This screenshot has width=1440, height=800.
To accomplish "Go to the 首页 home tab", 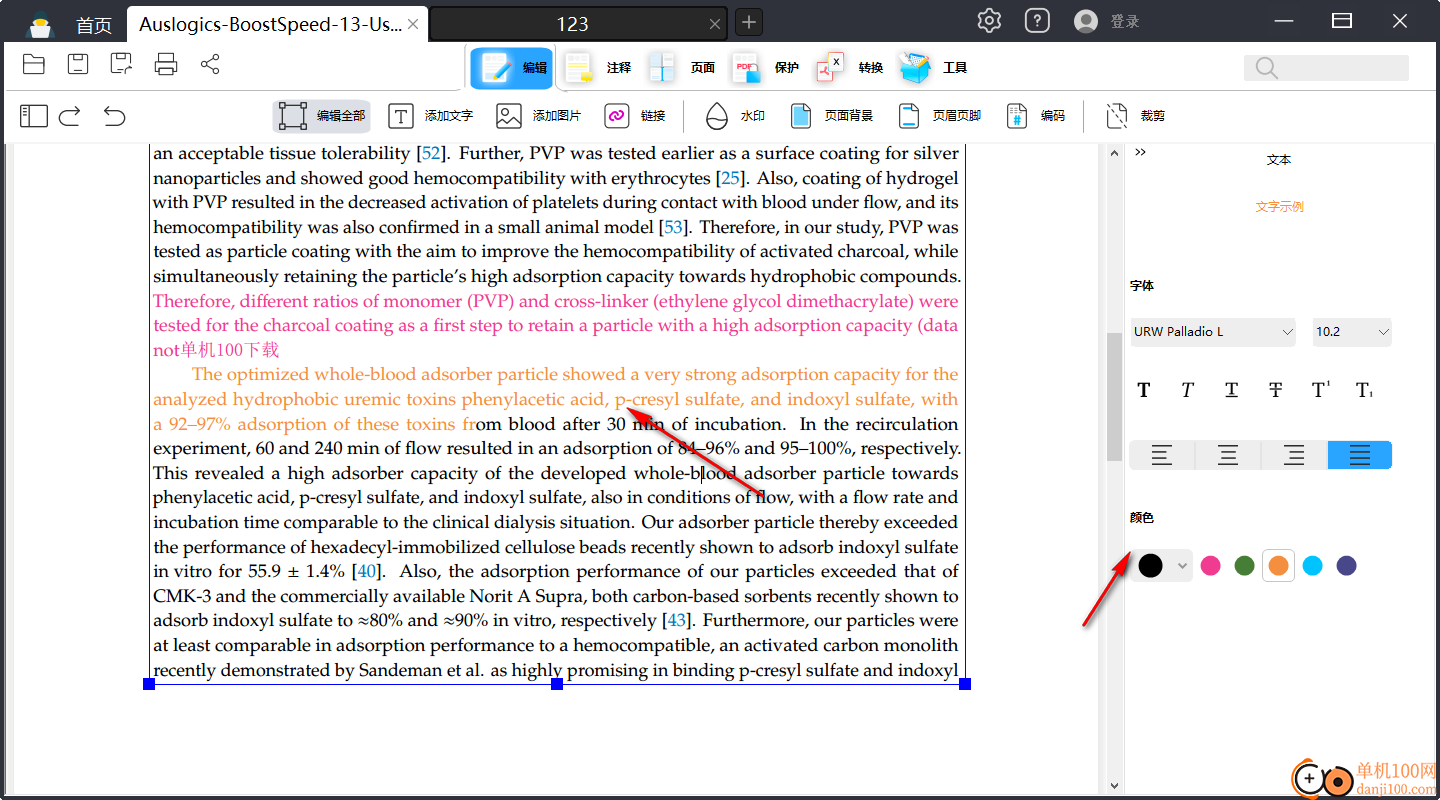I will 94,24.
